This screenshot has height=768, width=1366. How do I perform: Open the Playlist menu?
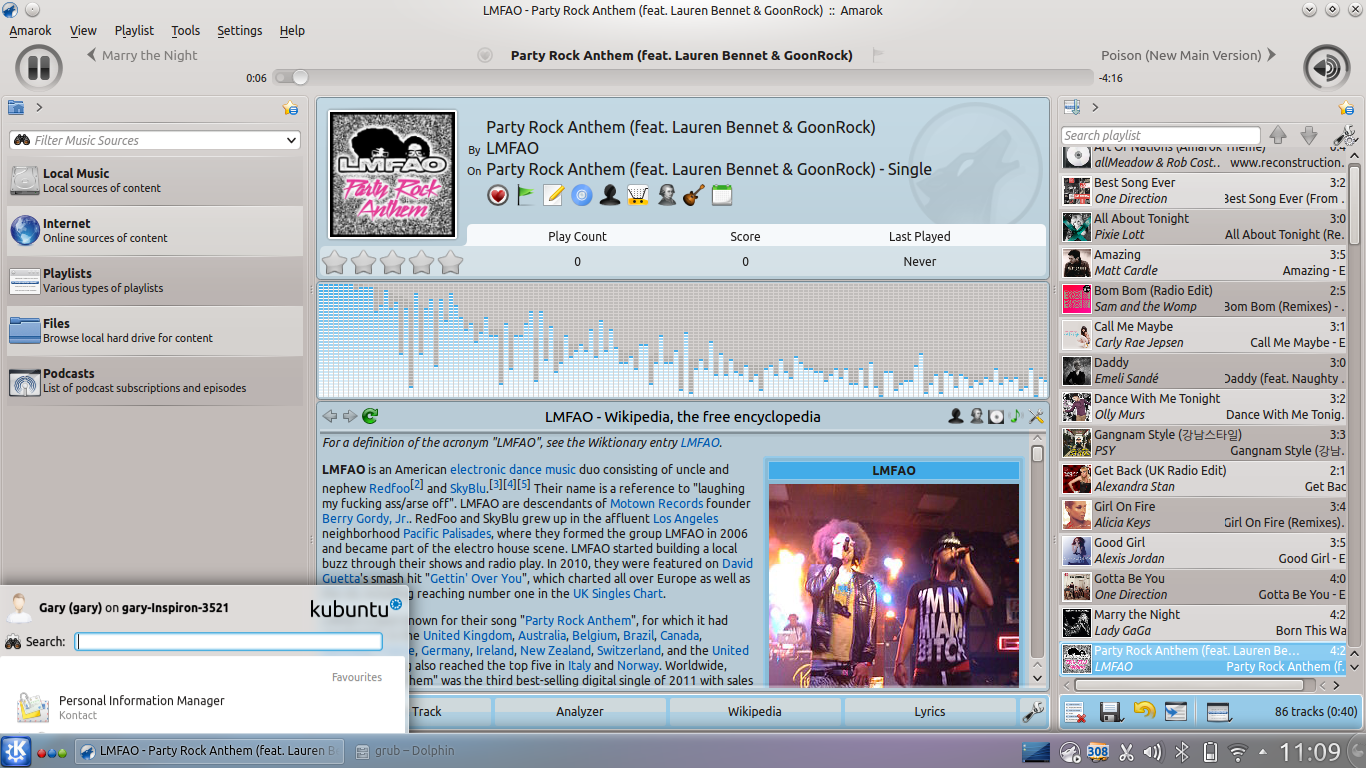coord(134,31)
